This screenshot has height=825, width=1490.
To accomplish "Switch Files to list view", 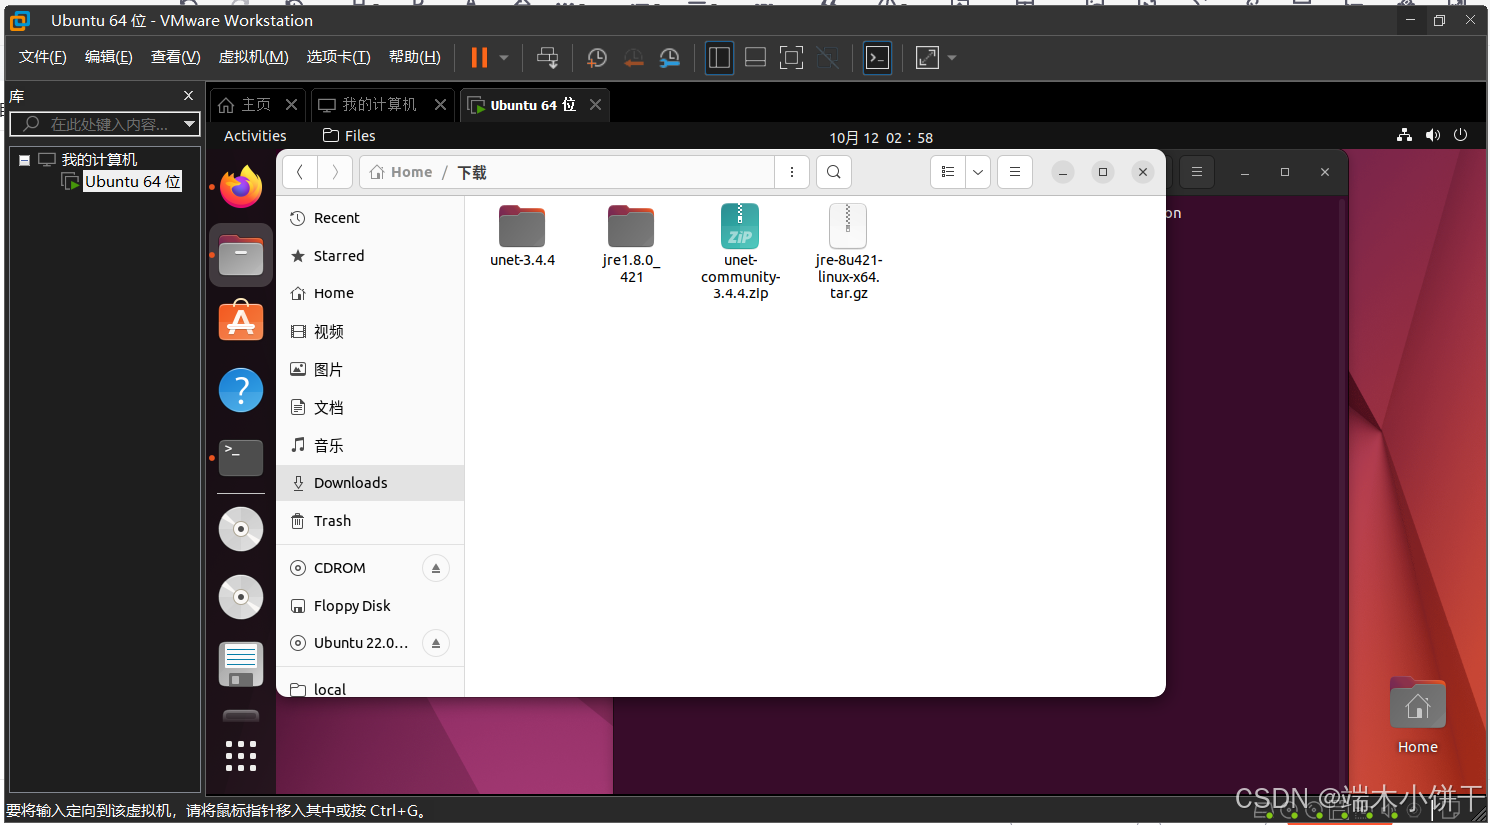I will point(948,172).
